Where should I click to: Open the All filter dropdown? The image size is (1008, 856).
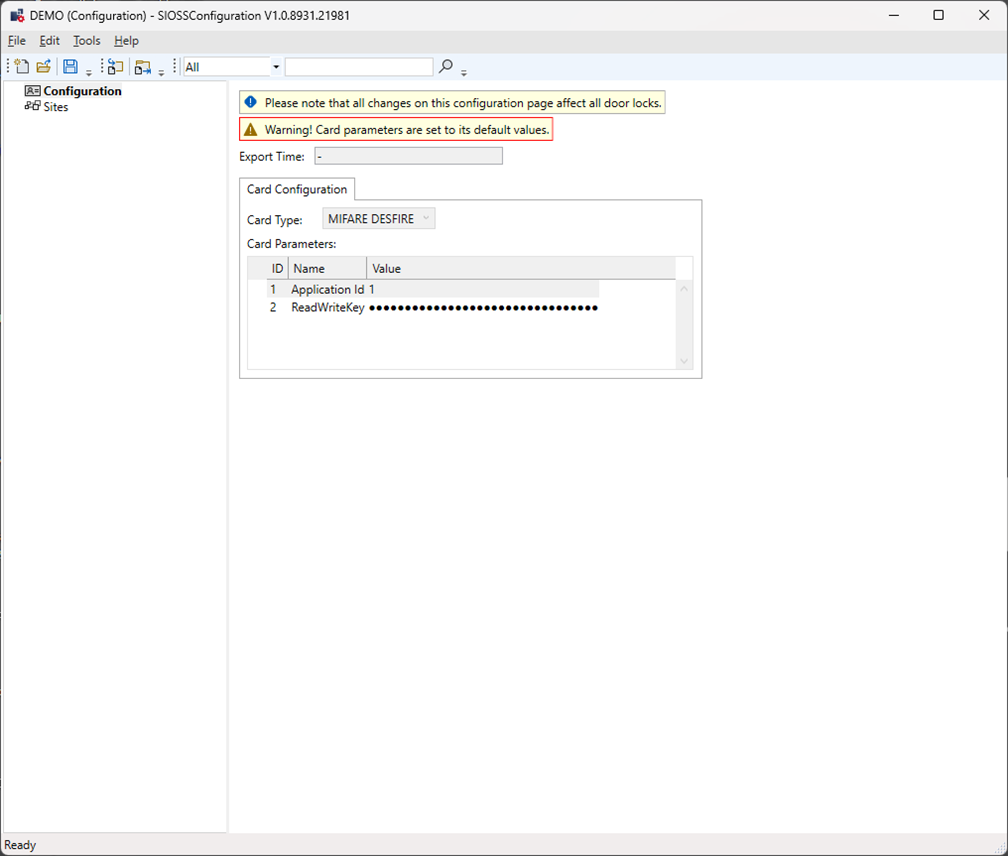(276, 67)
